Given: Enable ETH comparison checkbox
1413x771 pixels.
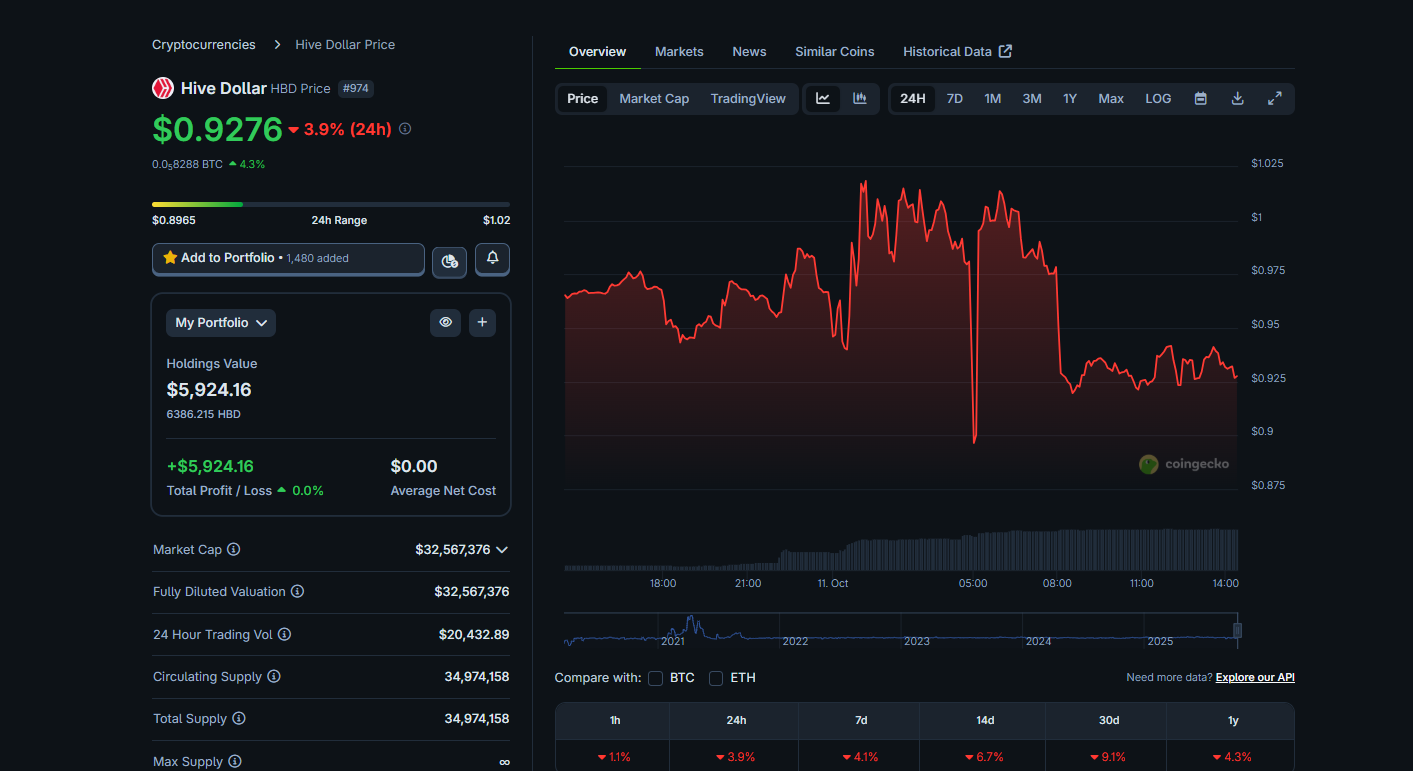Looking at the screenshot, I should click(716, 678).
